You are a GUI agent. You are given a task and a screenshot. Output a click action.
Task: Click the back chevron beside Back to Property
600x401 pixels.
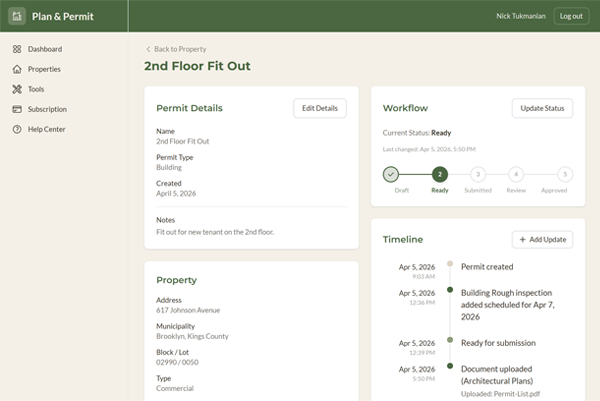tap(148, 49)
